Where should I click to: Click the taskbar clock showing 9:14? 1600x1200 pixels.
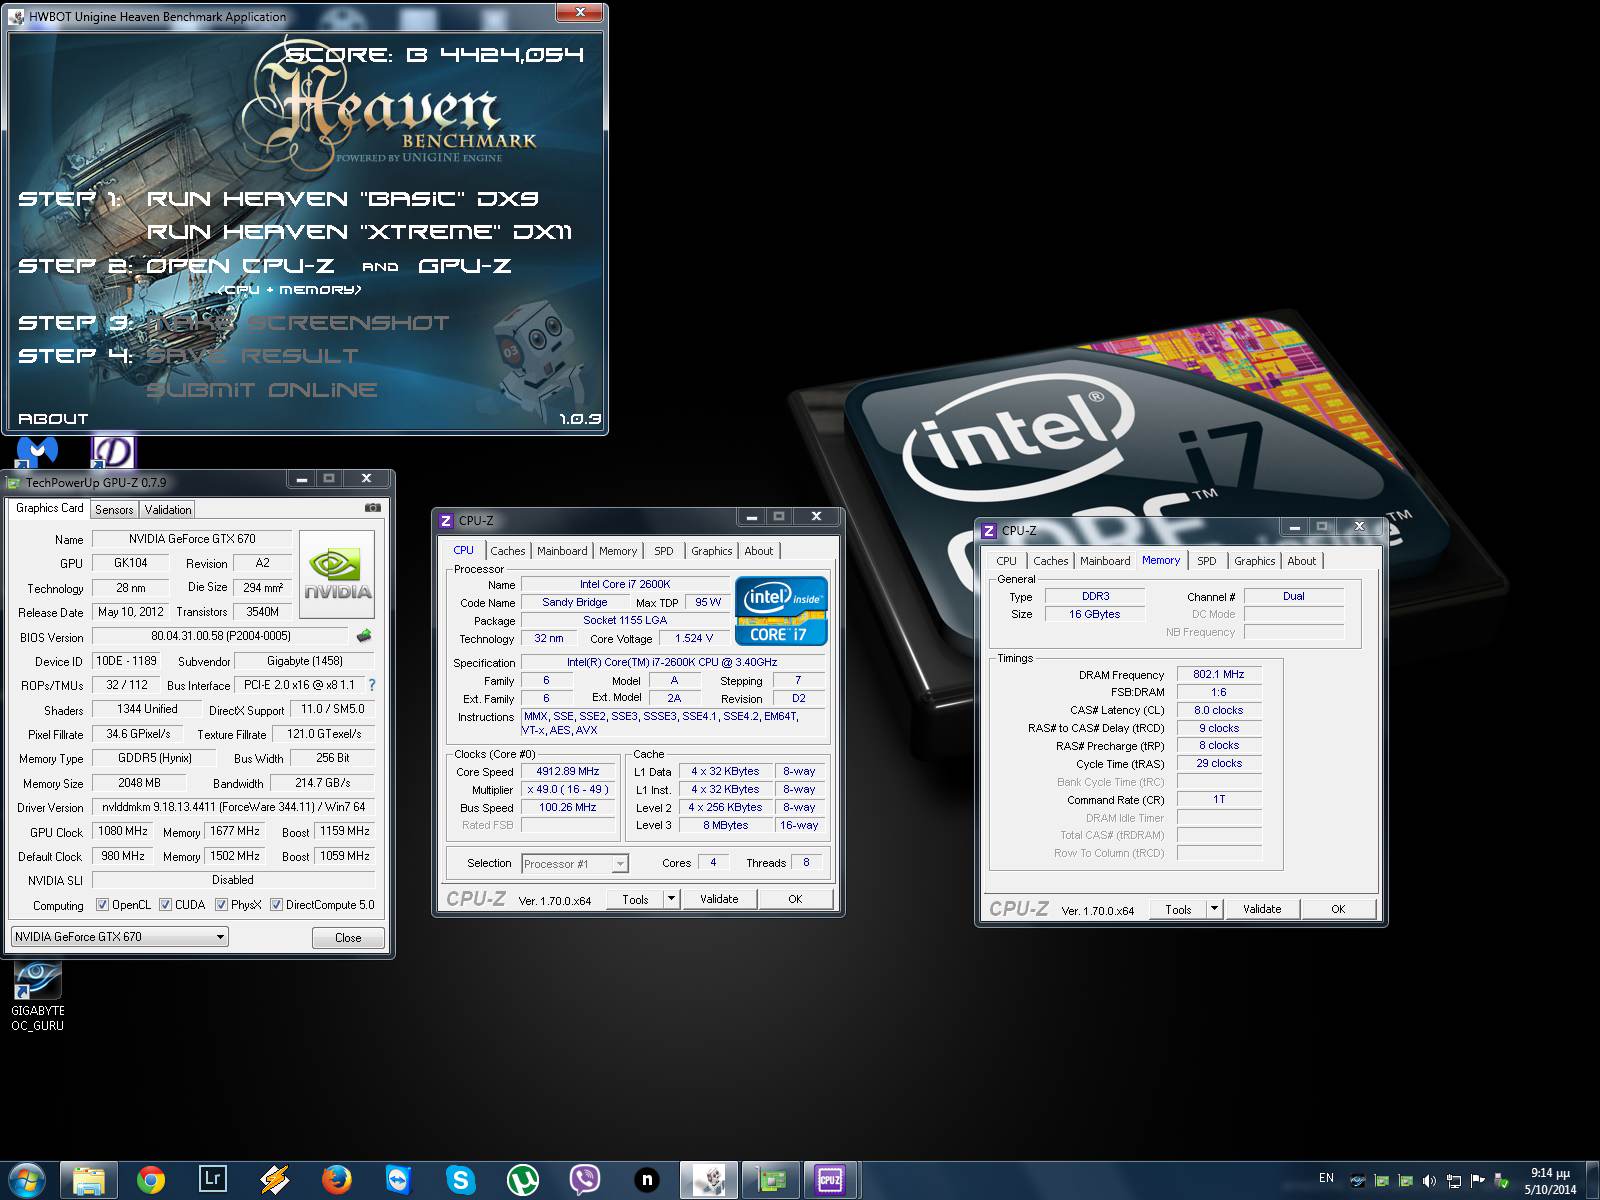tap(1550, 1181)
